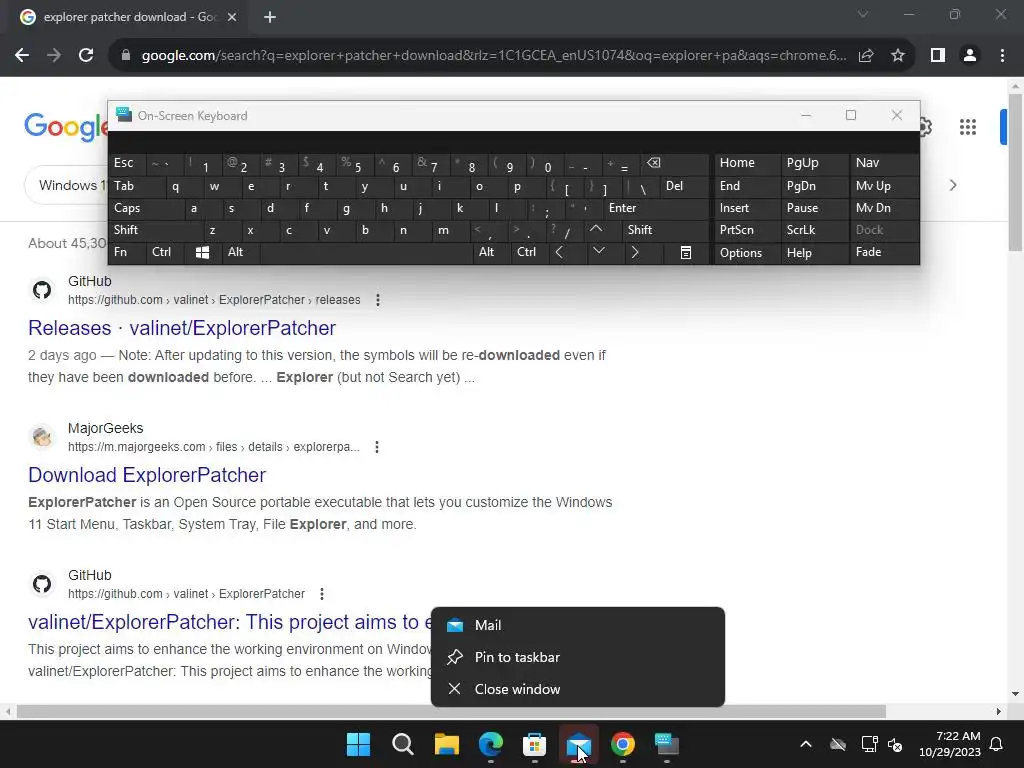Open Chrome tab search dropdown
The height and width of the screenshot is (768, 1024).
[863, 14]
